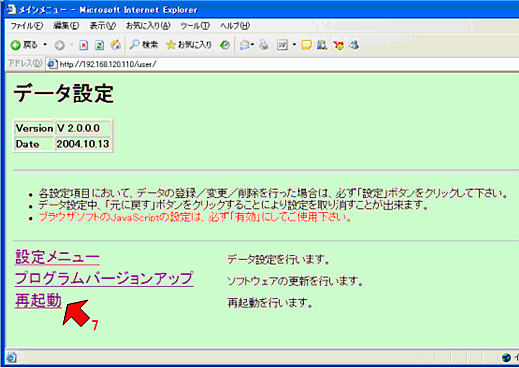Go to Home page icon
The image size is (519, 368).
point(116,45)
